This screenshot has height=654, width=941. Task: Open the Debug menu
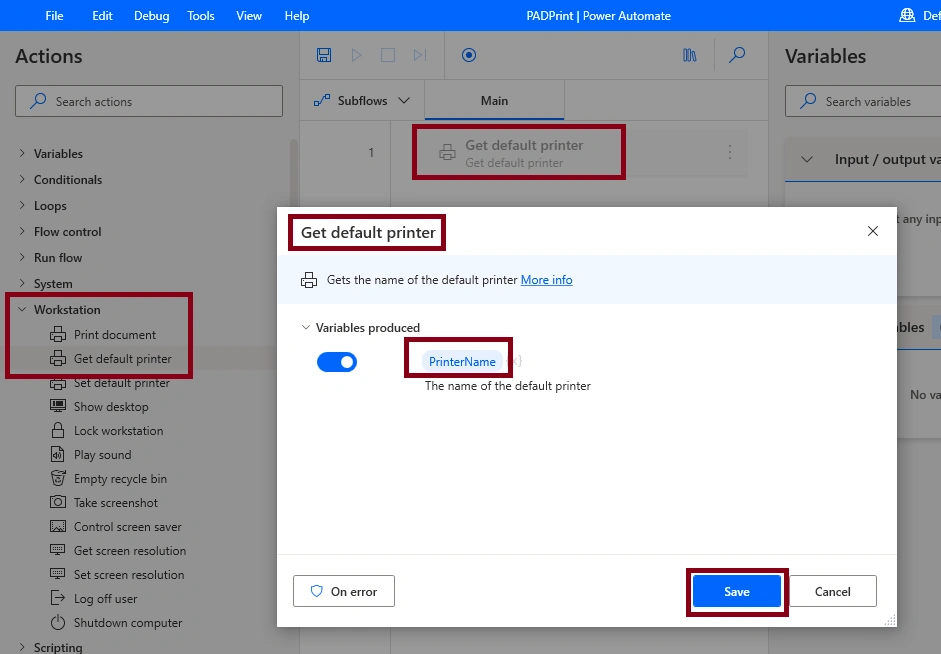[x=151, y=16]
